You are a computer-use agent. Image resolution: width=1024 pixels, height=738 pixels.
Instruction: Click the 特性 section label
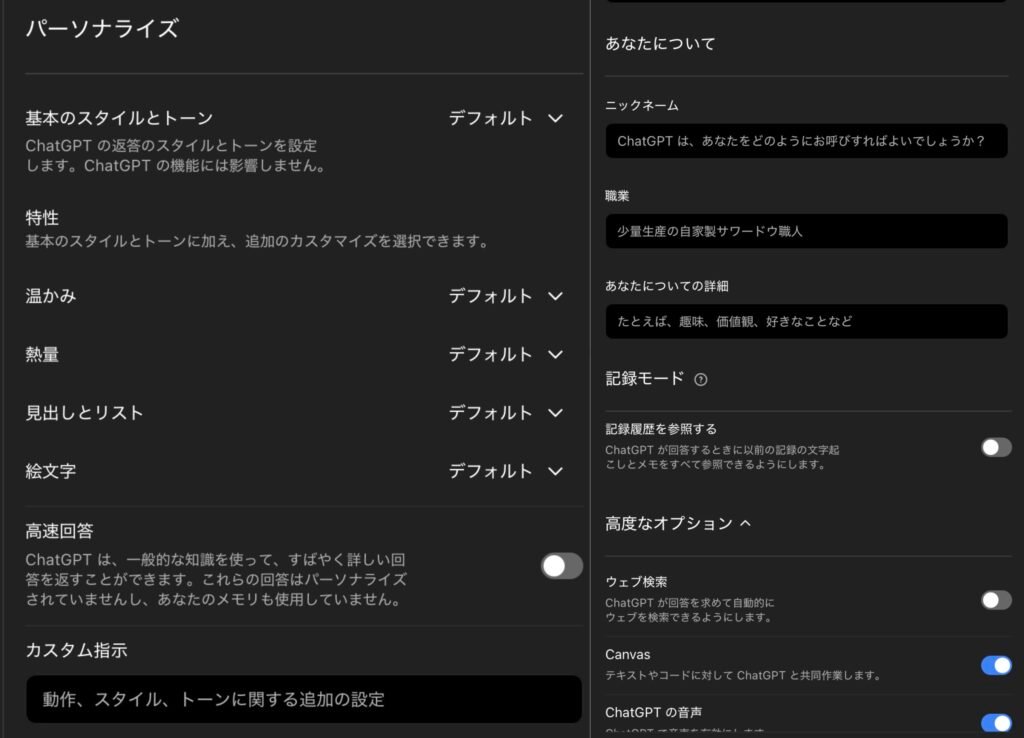coord(42,217)
